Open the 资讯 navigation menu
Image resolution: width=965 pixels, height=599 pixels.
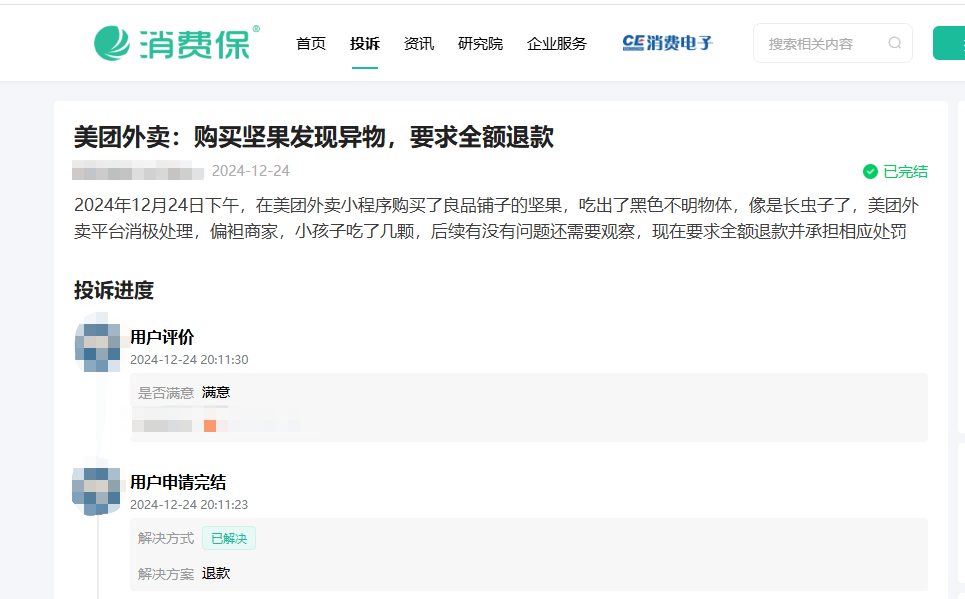[419, 43]
